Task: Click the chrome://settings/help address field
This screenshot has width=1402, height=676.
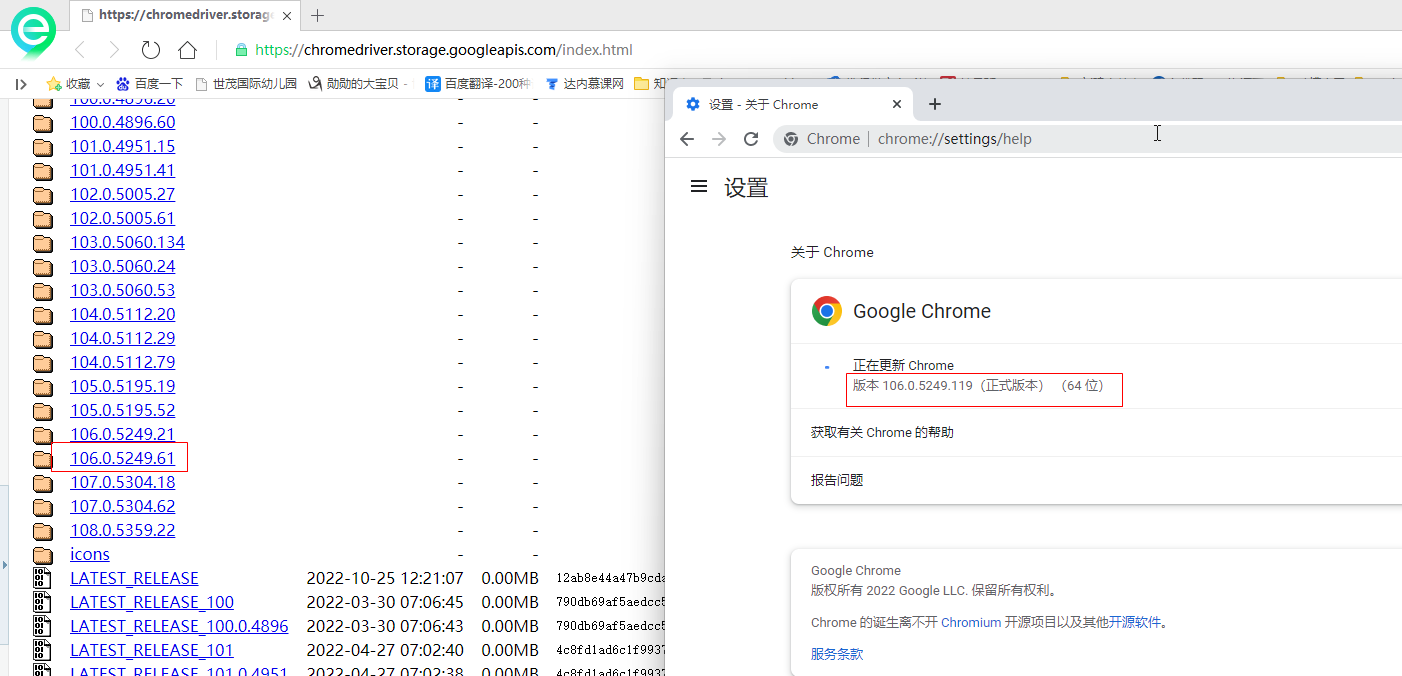Action: pyautogui.click(x=955, y=139)
